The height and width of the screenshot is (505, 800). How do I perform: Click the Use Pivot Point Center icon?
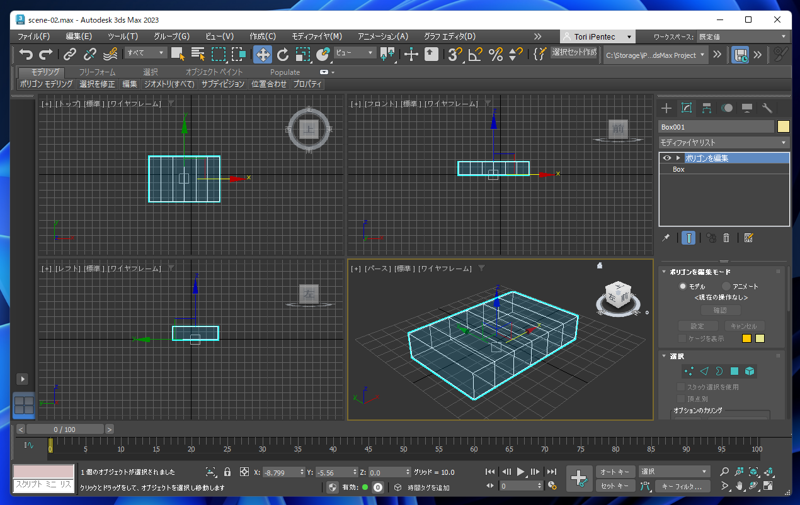click(388, 54)
